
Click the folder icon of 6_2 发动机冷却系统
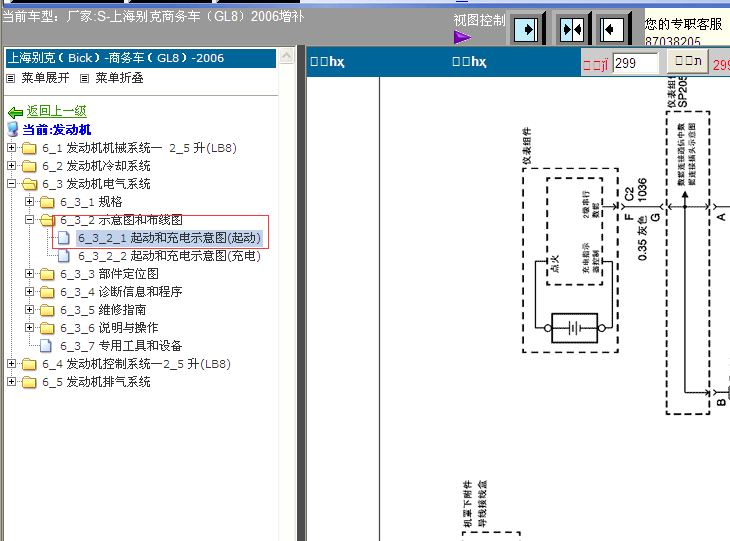(x=29, y=166)
